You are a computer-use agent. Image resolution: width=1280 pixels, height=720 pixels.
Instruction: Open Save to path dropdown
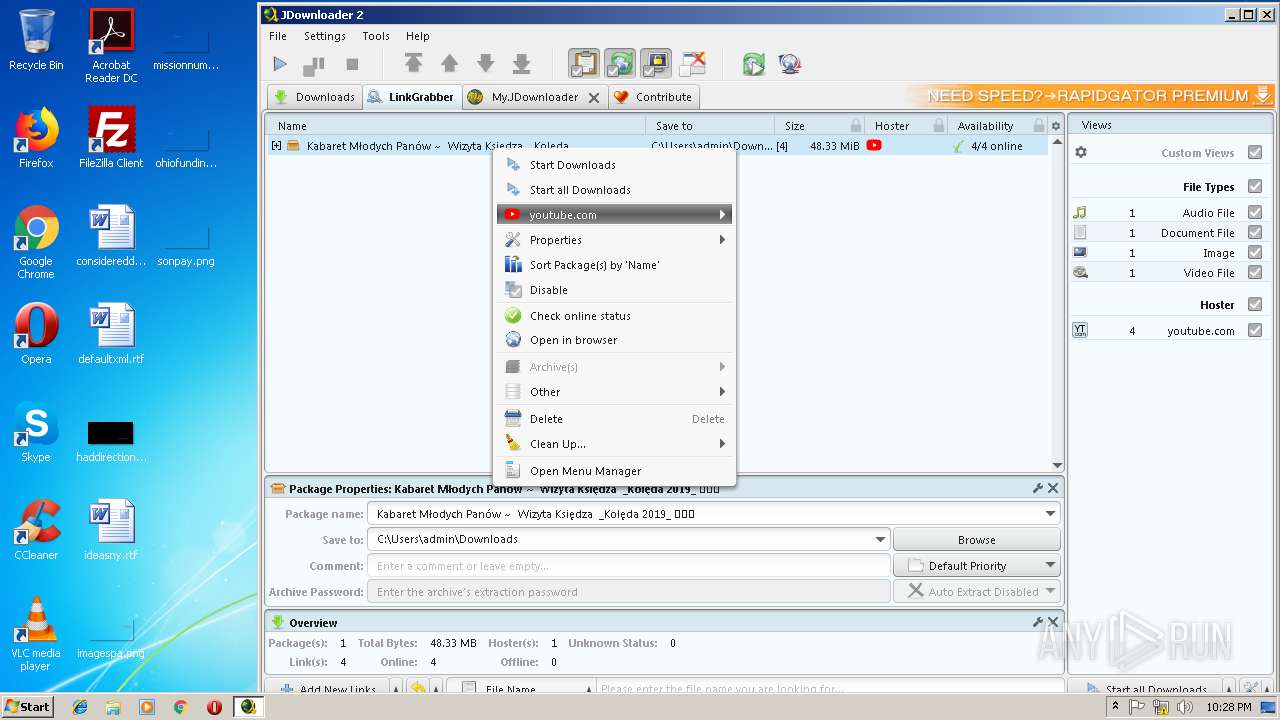880,539
